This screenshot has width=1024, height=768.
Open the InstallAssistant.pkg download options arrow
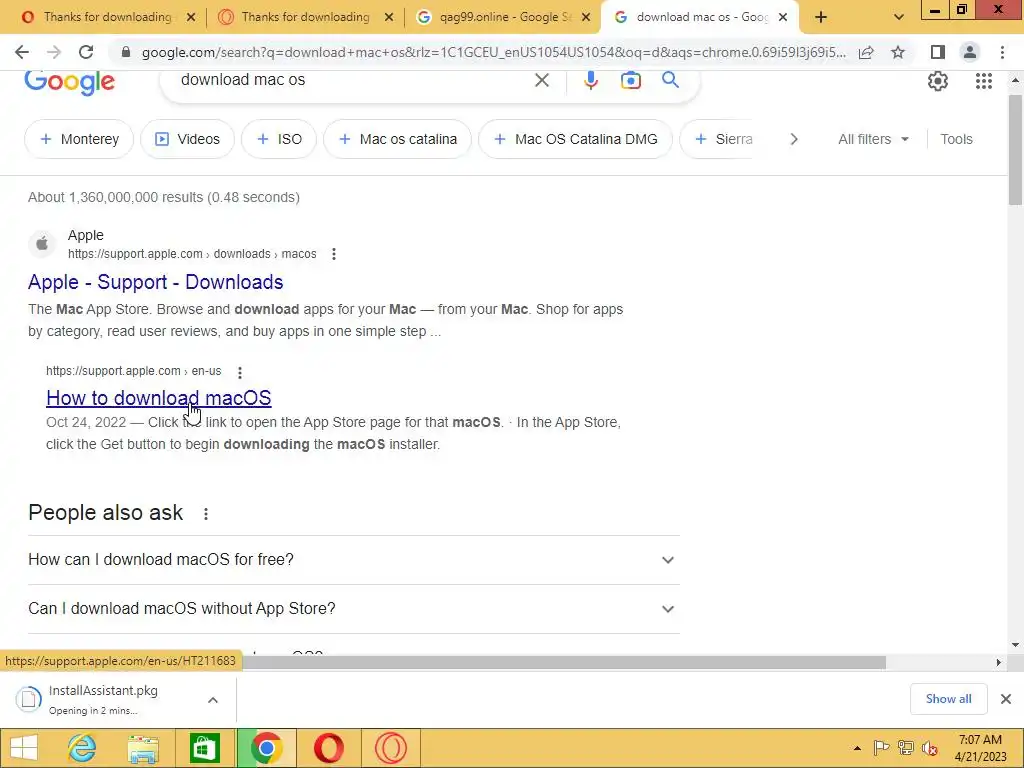(213, 700)
